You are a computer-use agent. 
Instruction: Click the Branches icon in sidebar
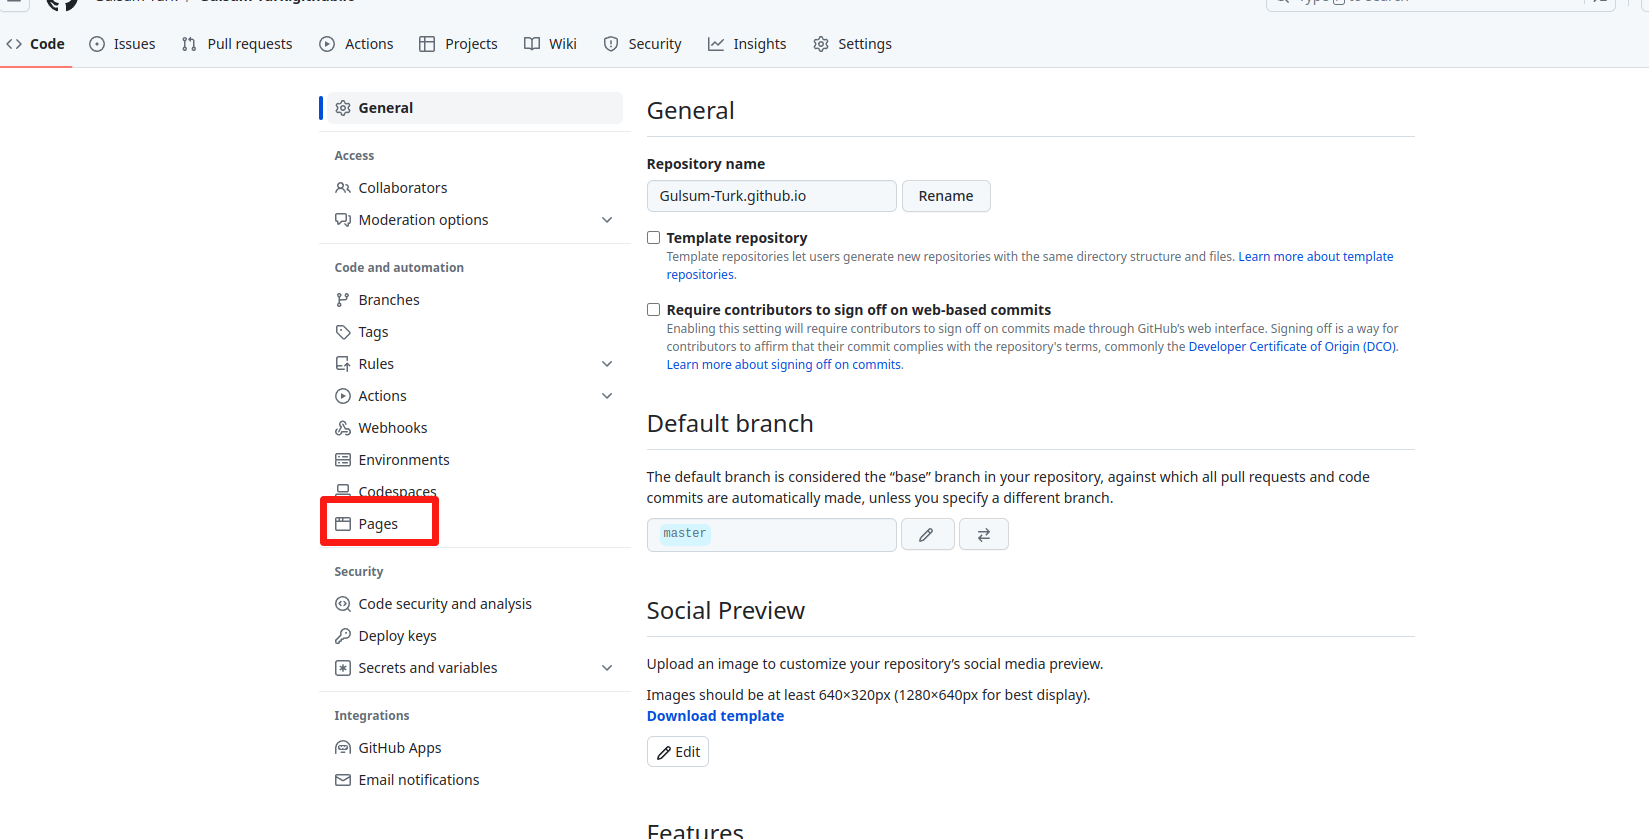pos(343,300)
